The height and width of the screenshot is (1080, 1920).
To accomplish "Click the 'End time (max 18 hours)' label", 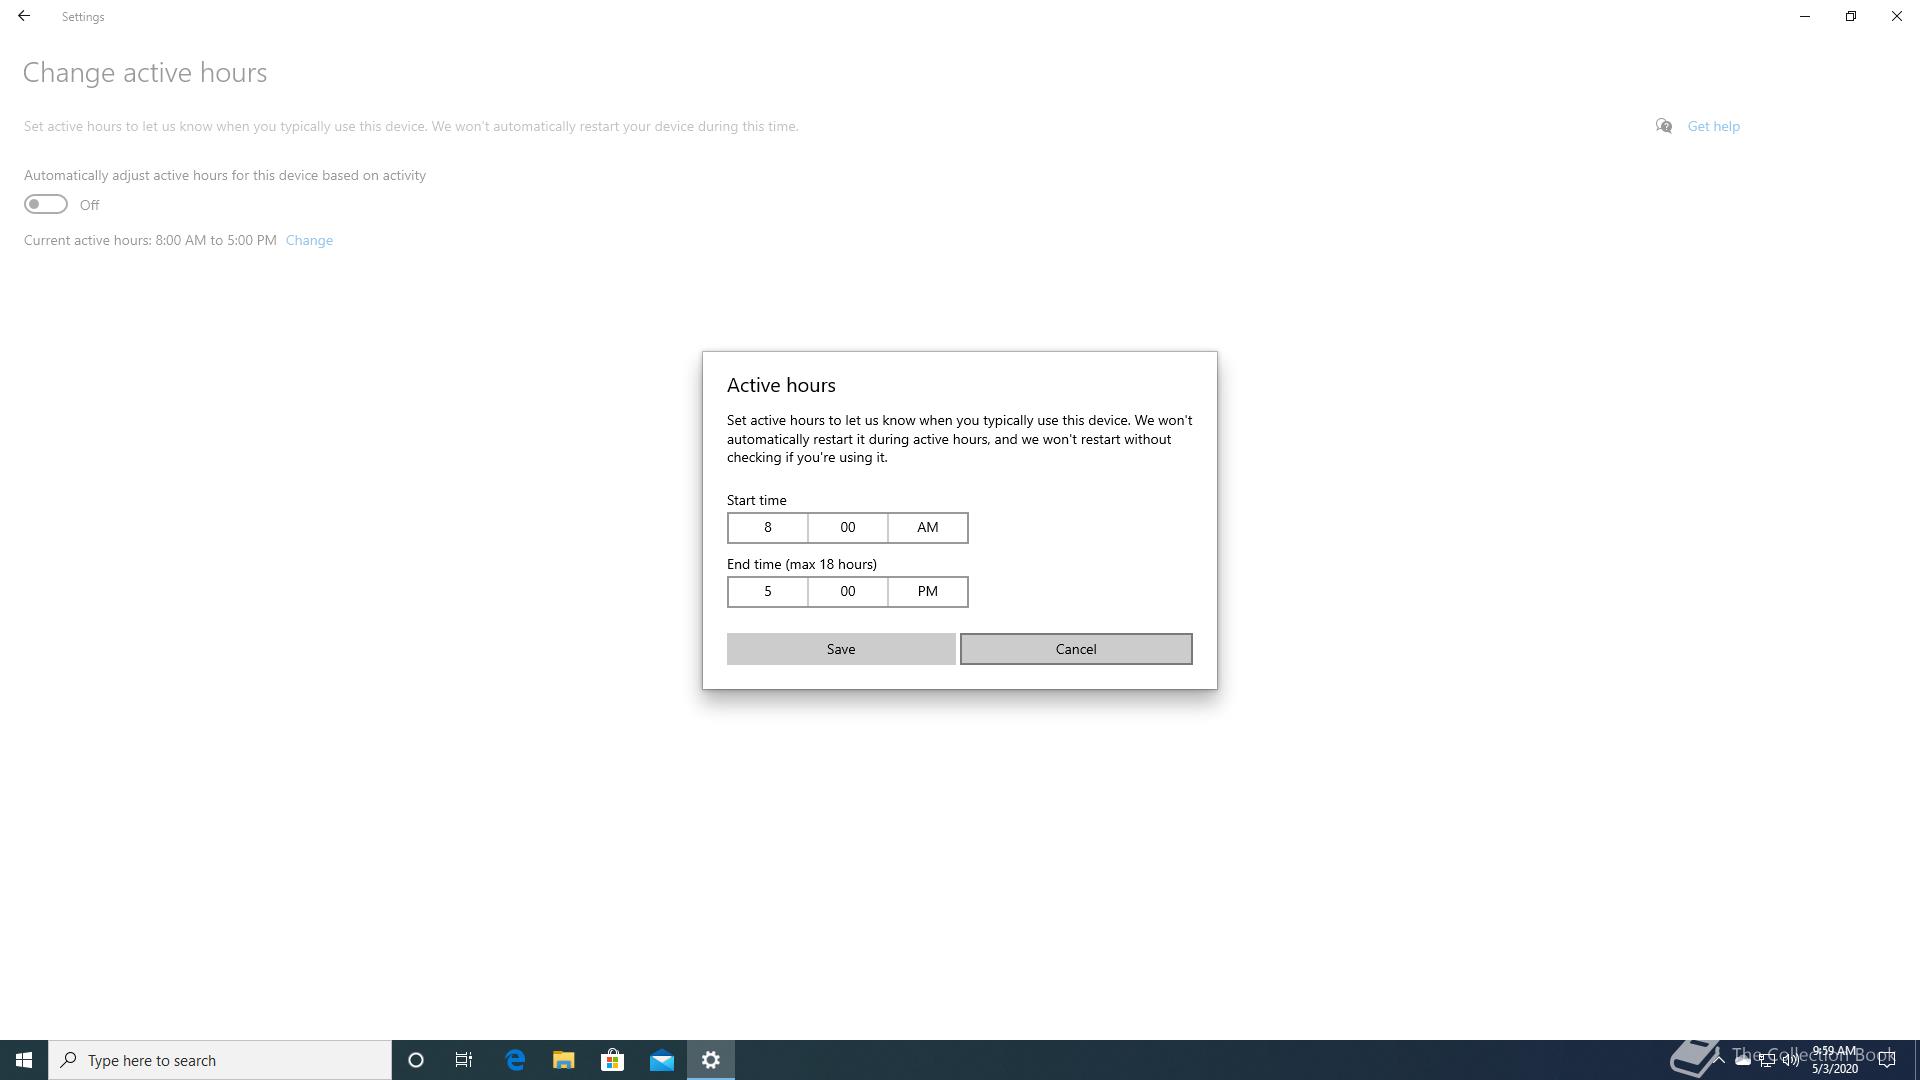I will (x=802, y=564).
